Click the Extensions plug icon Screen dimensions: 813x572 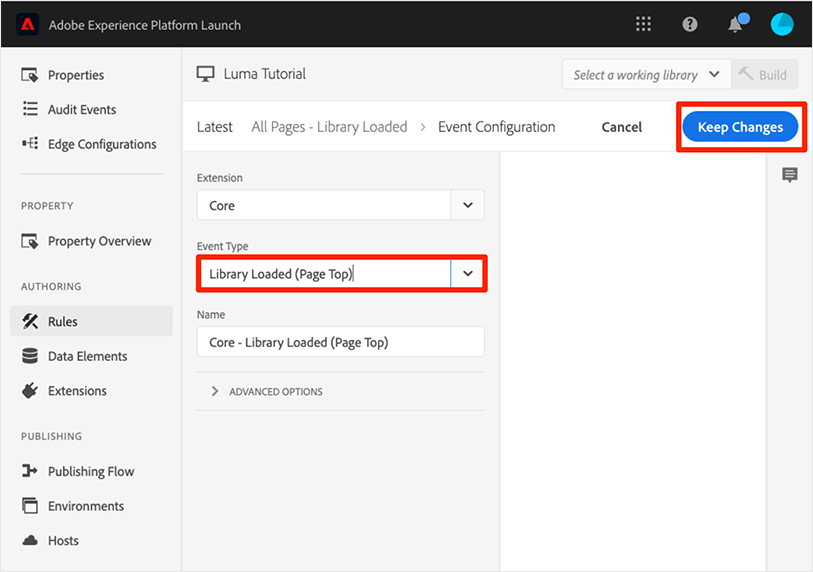(x=30, y=390)
